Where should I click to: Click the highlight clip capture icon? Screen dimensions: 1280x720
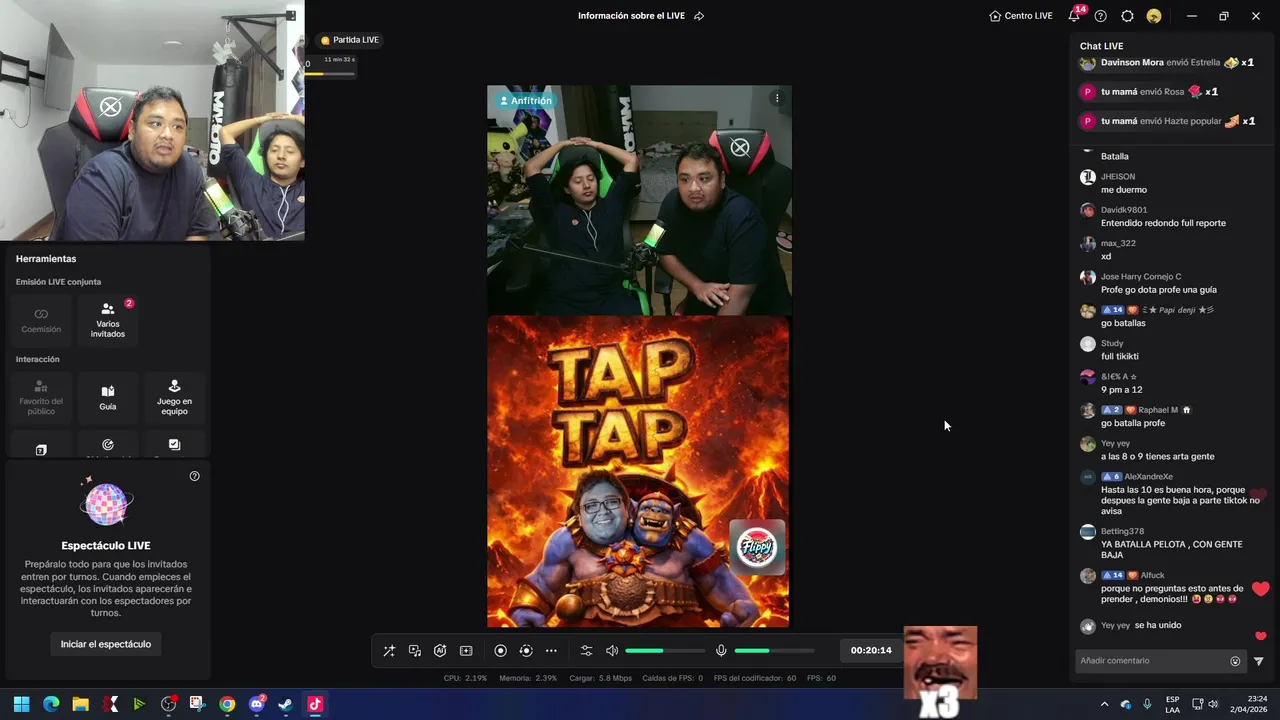(x=466, y=651)
